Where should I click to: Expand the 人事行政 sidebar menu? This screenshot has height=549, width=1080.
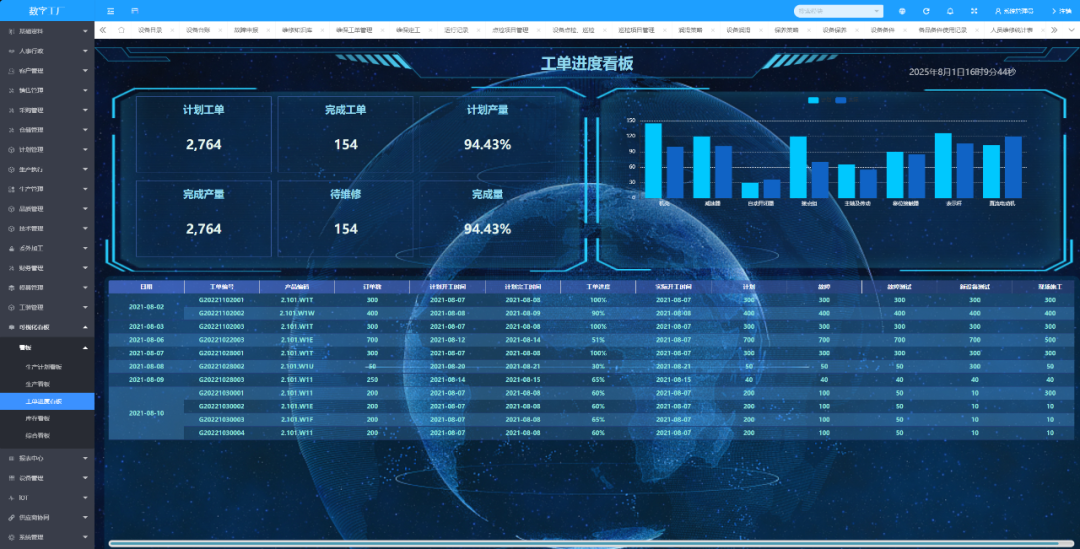click(48, 51)
